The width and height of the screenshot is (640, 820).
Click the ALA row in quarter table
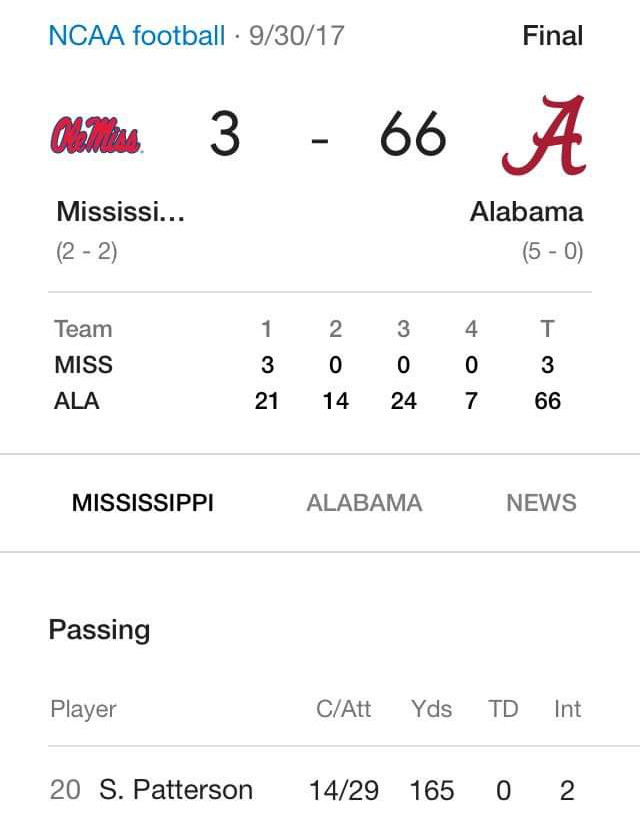(x=308, y=401)
